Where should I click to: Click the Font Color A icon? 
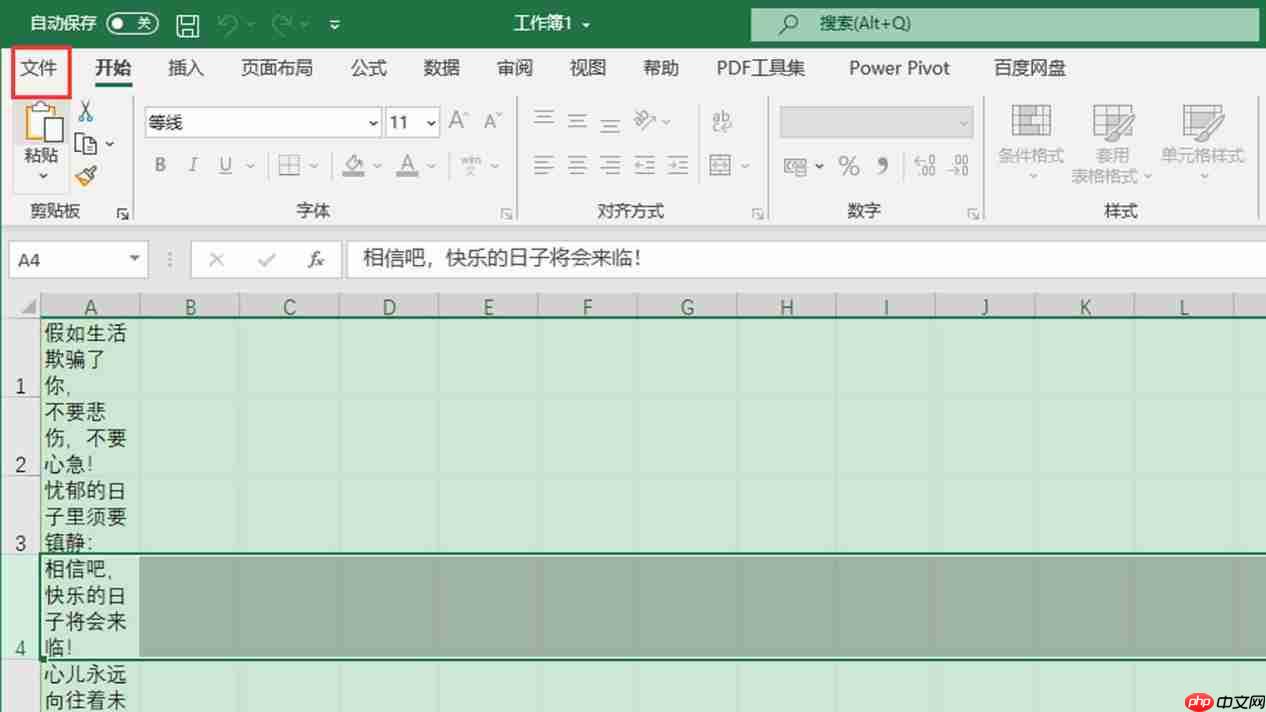tap(407, 165)
